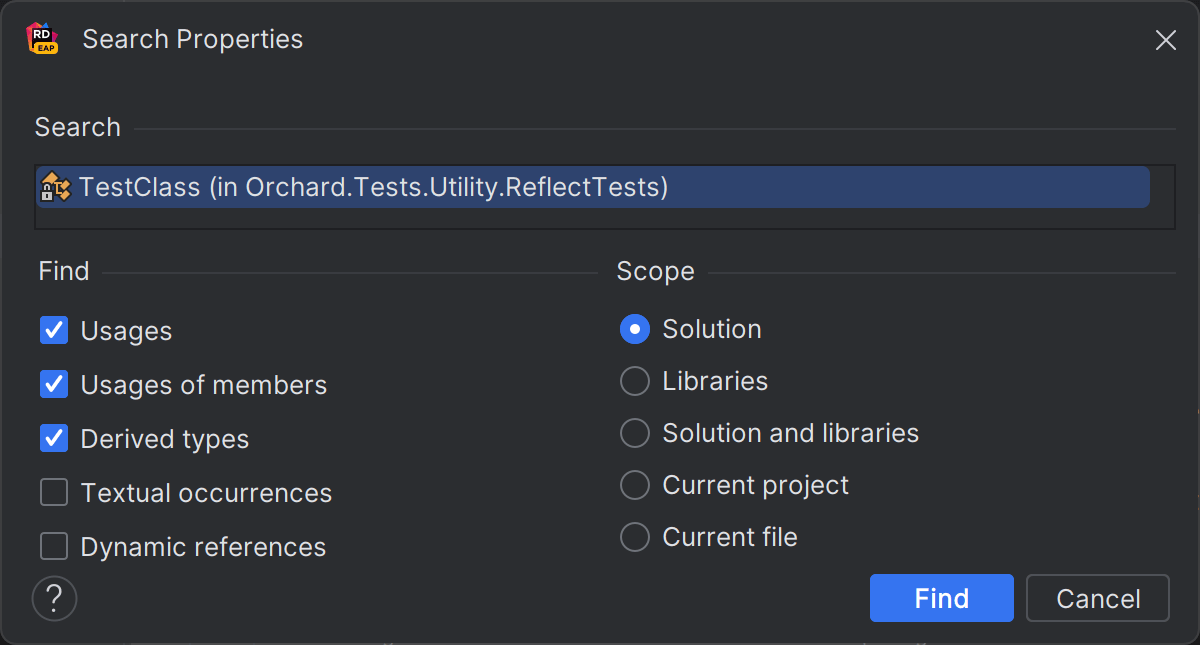Pick the Current file scope option
This screenshot has height=645, width=1200.
pos(635,537)
